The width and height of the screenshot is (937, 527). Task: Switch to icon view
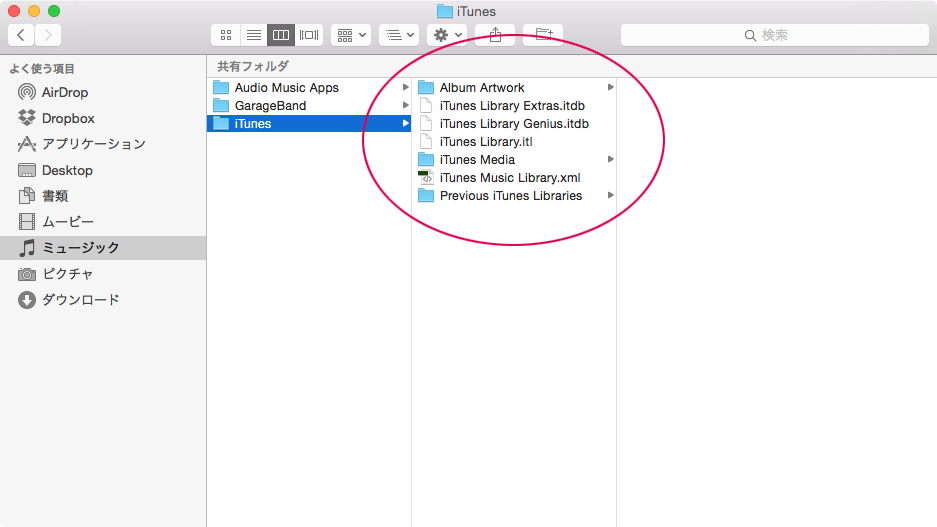point(226,35)
